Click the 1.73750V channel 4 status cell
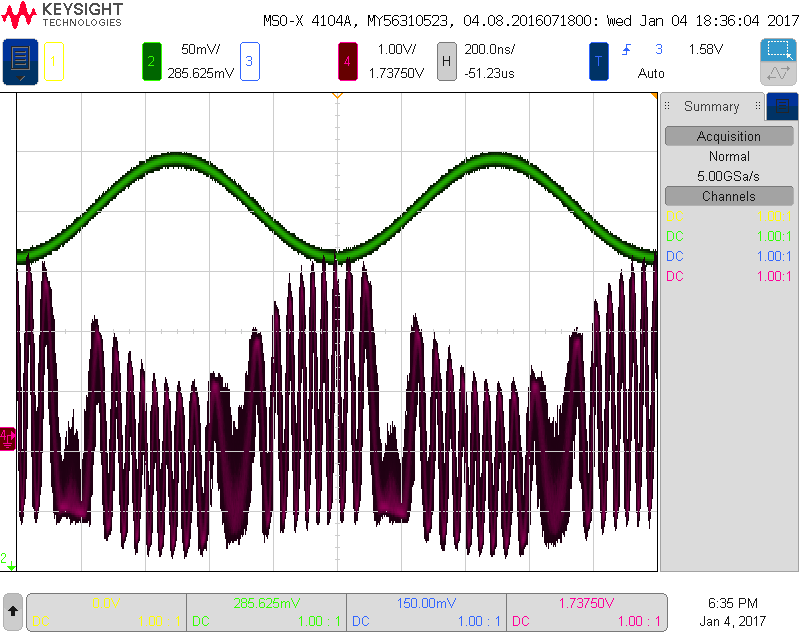The width and height of the screenshot is (800, 632). point(587,612)
